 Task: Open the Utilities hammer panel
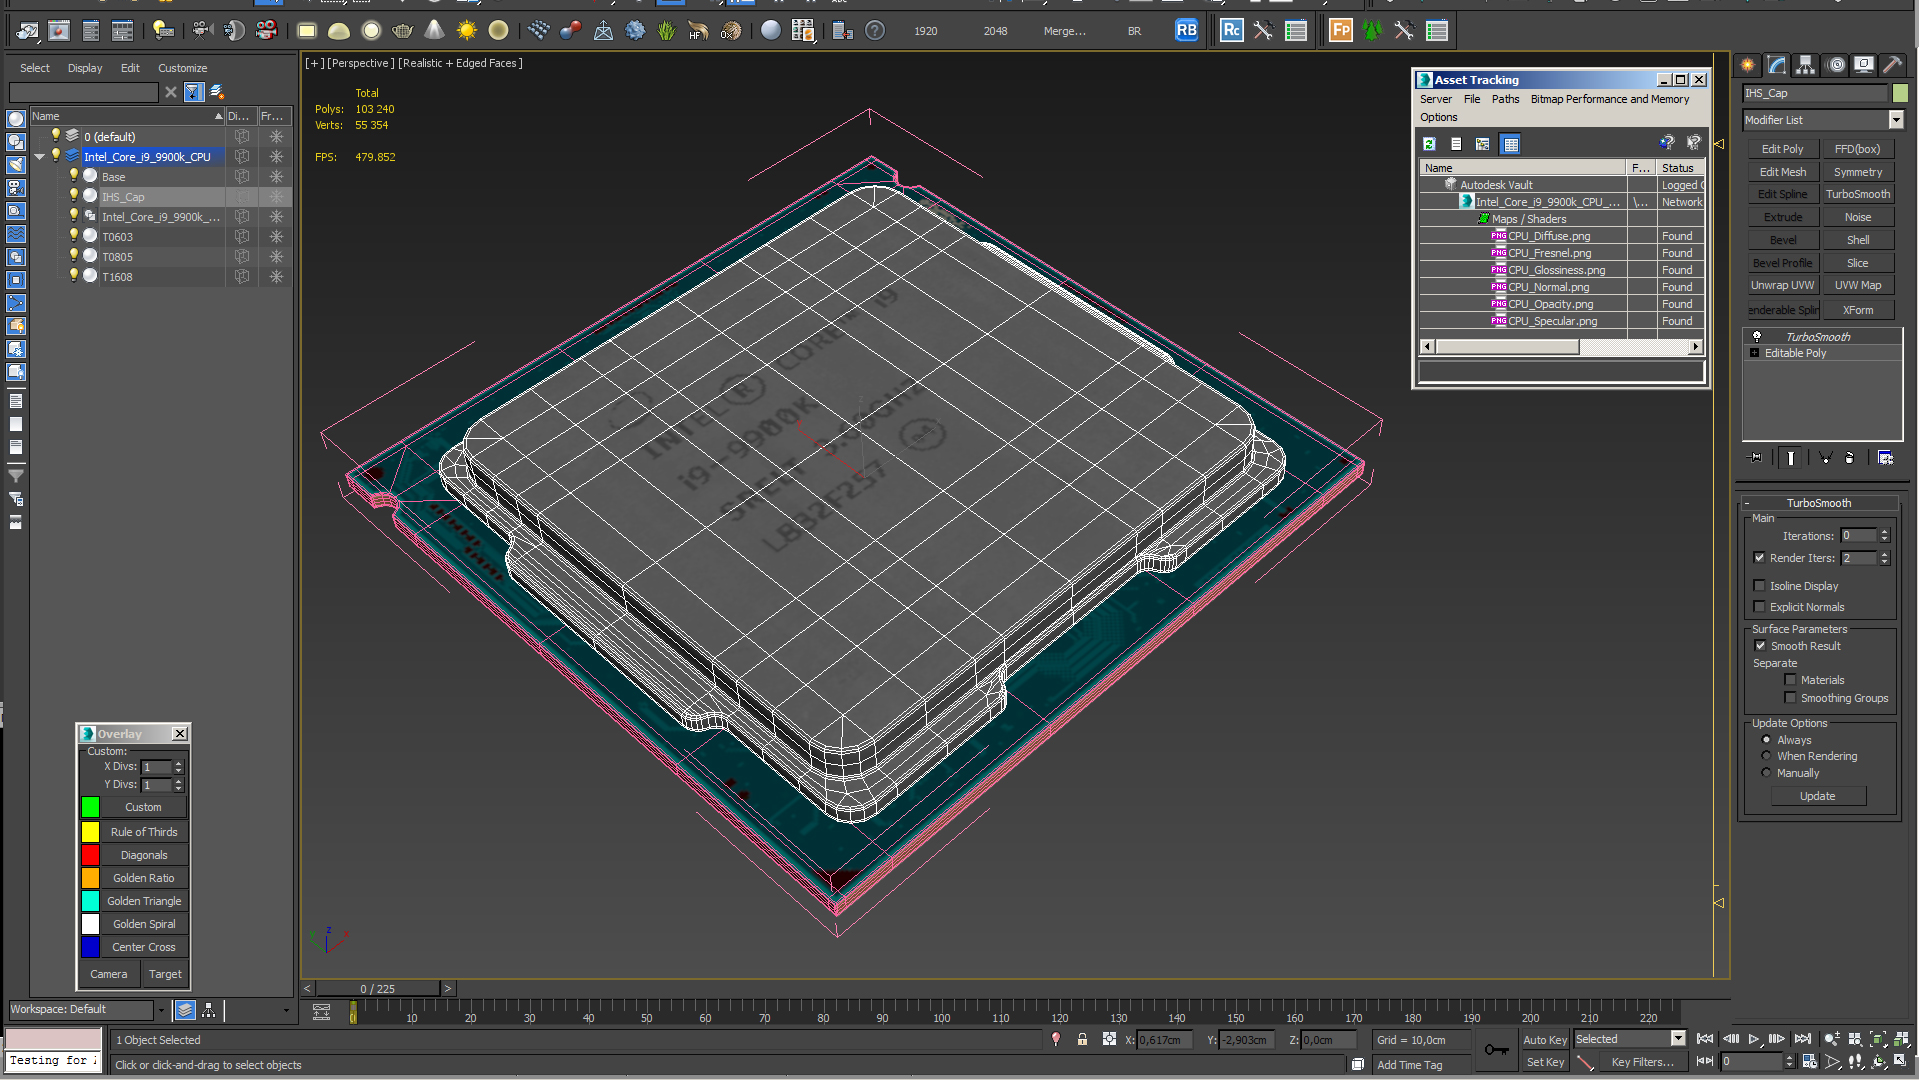pyautogui.click(x=1893, y=65)
